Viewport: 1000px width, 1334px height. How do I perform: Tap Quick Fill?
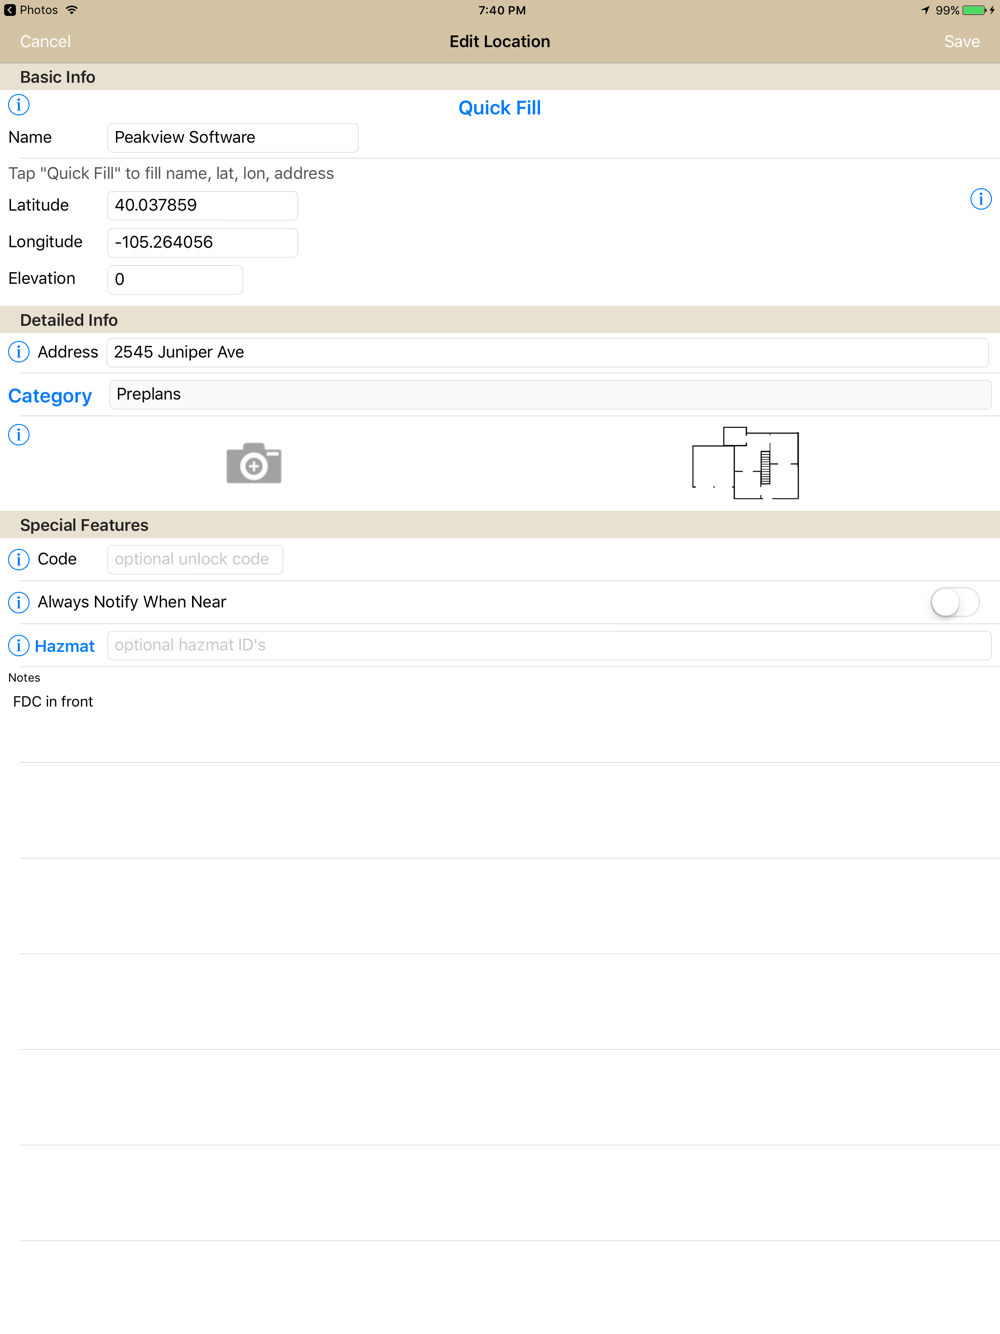[500, 108]
